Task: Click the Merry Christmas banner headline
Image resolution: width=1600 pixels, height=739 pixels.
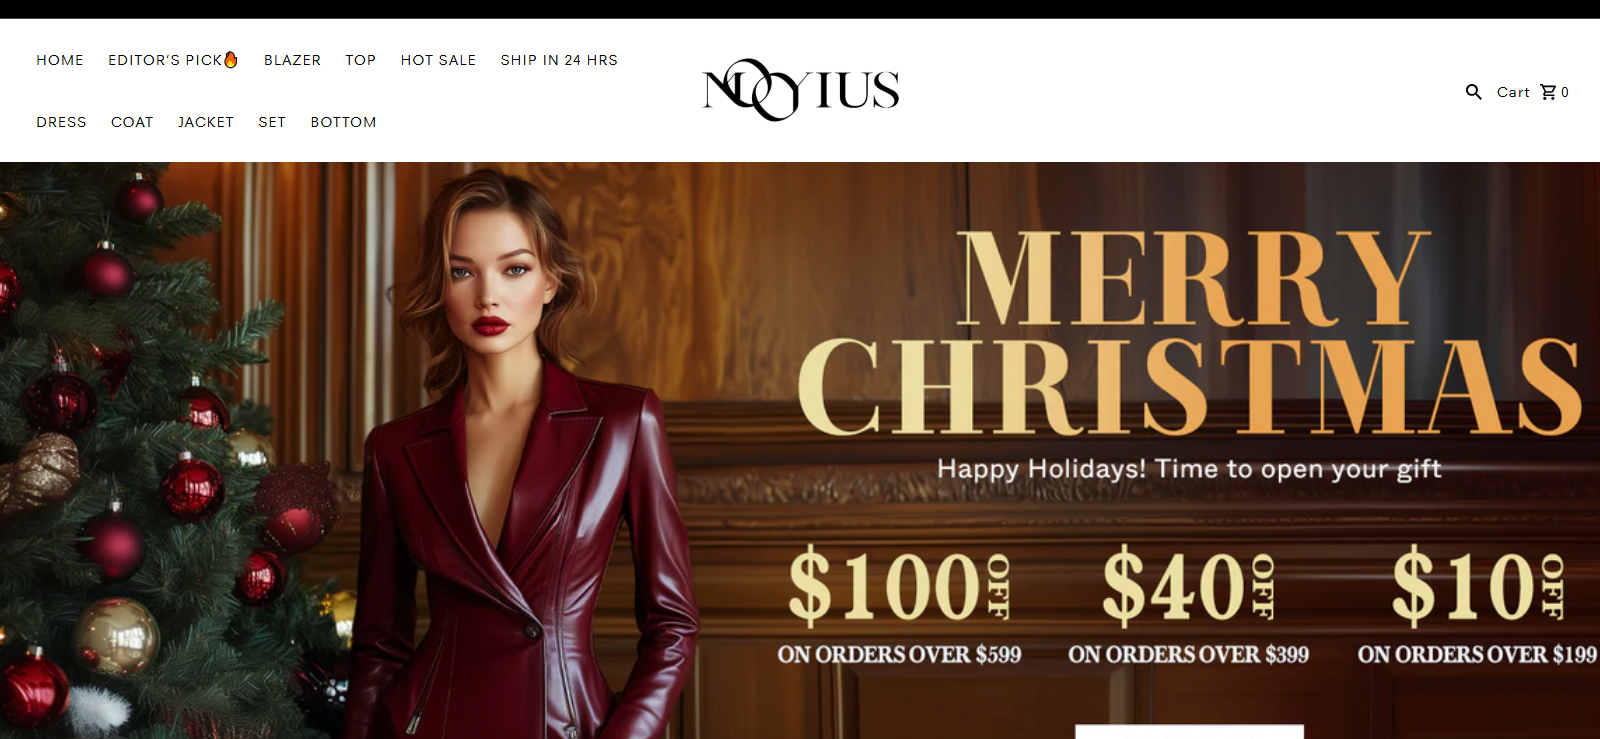Action: coord(1188,332)
